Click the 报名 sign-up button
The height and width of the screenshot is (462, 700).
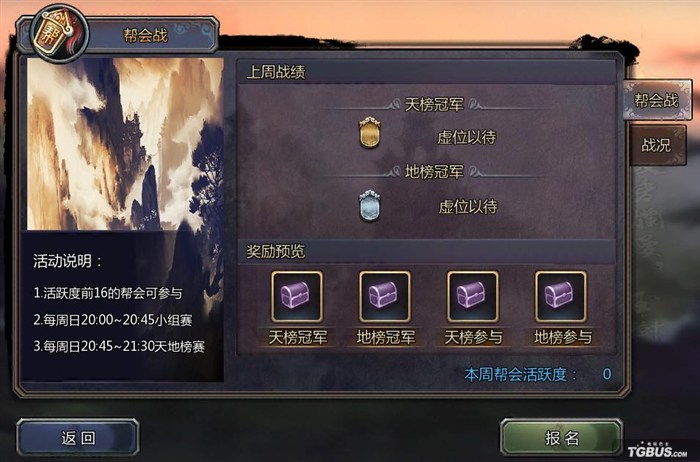(x=561, y=438)
